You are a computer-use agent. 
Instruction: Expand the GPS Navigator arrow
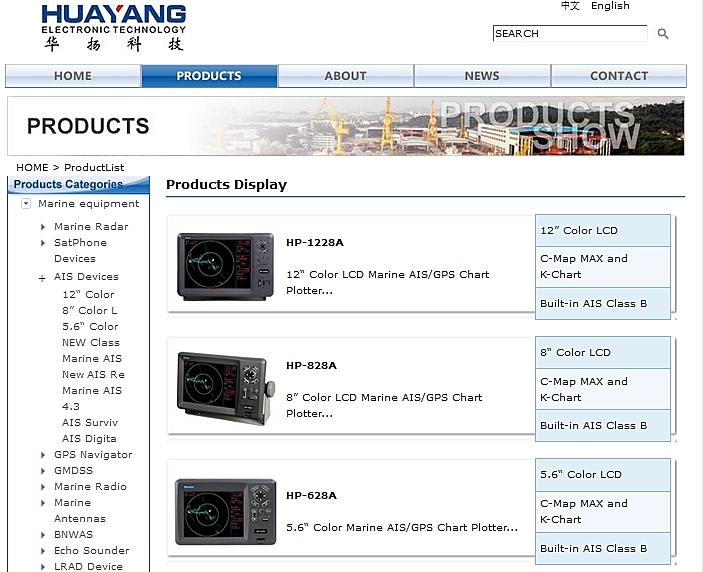43,455
